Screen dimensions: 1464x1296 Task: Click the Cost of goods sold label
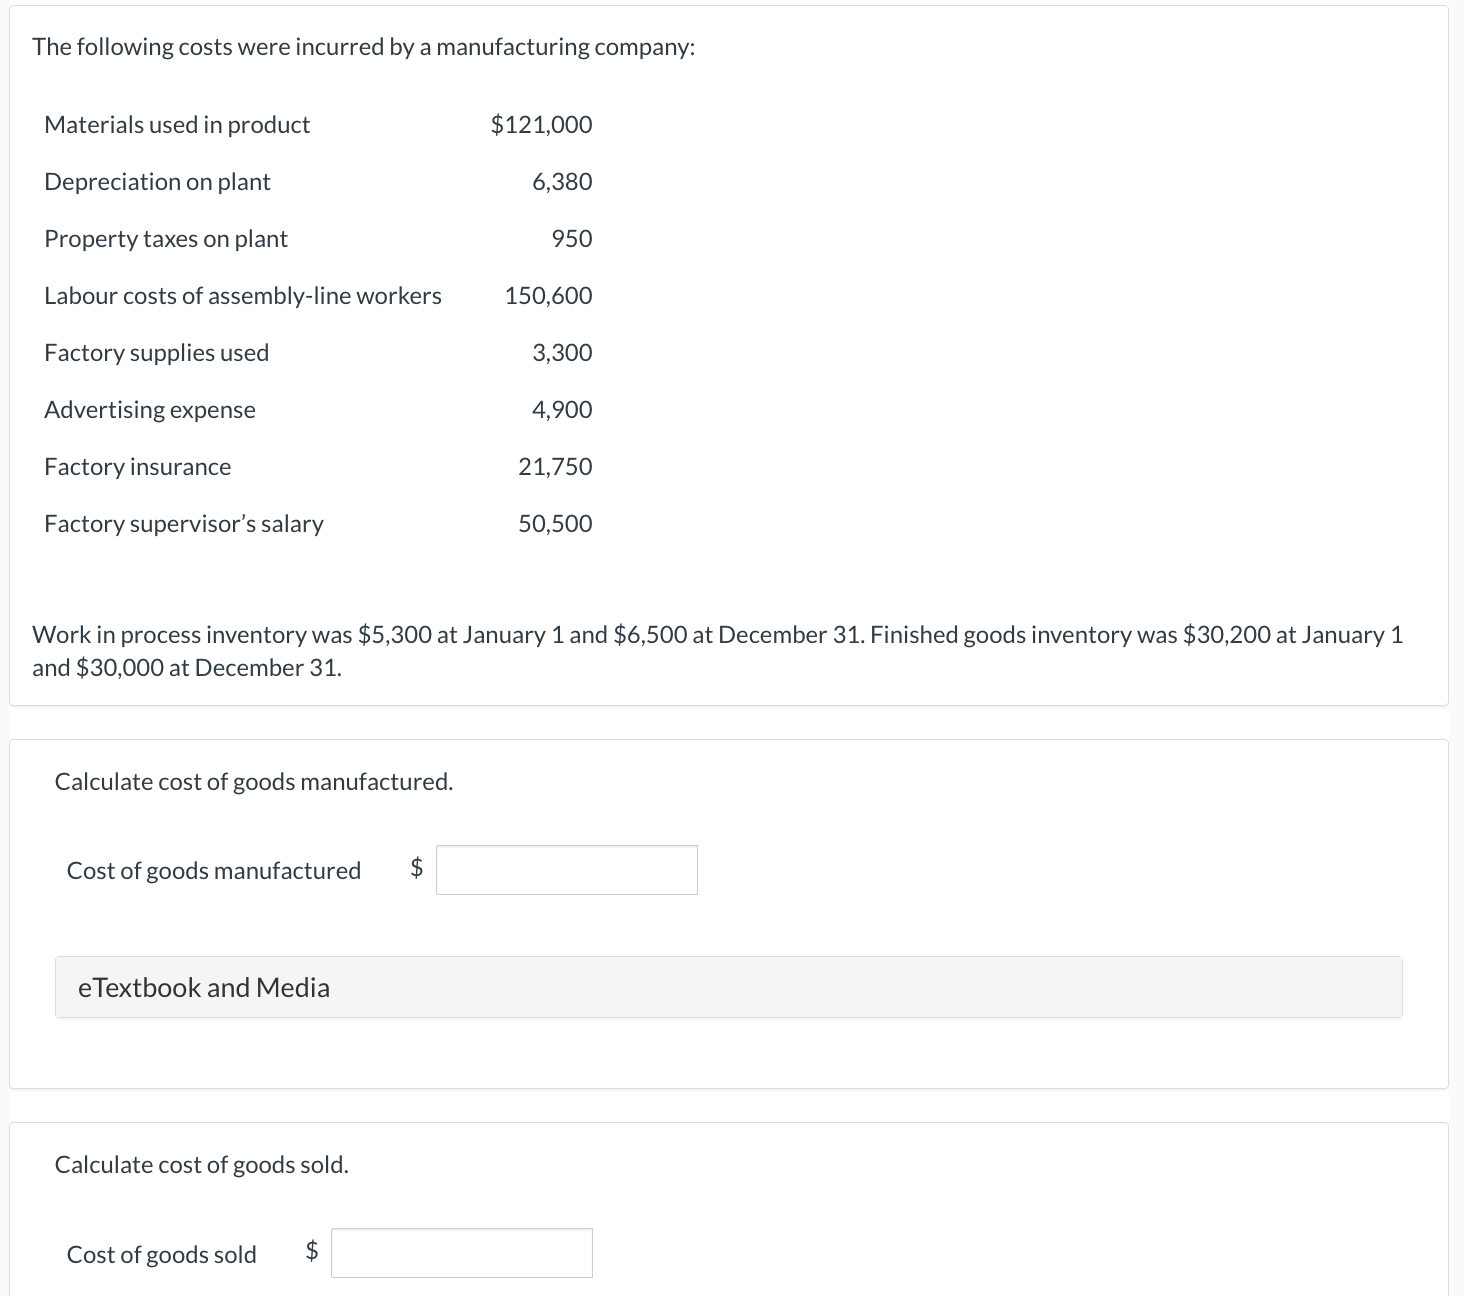click(x=160, y=1254)
